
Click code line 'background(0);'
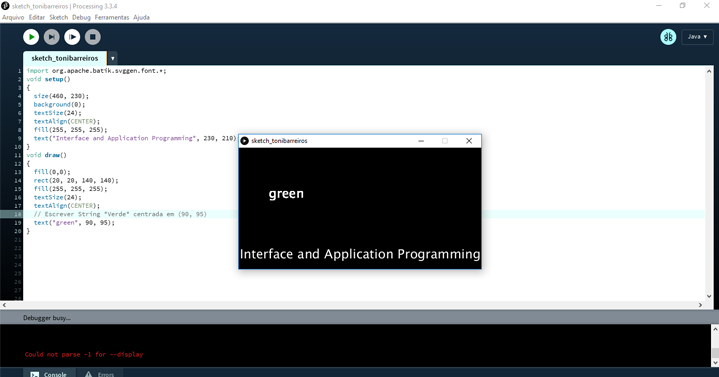click(x=59, y=105)
